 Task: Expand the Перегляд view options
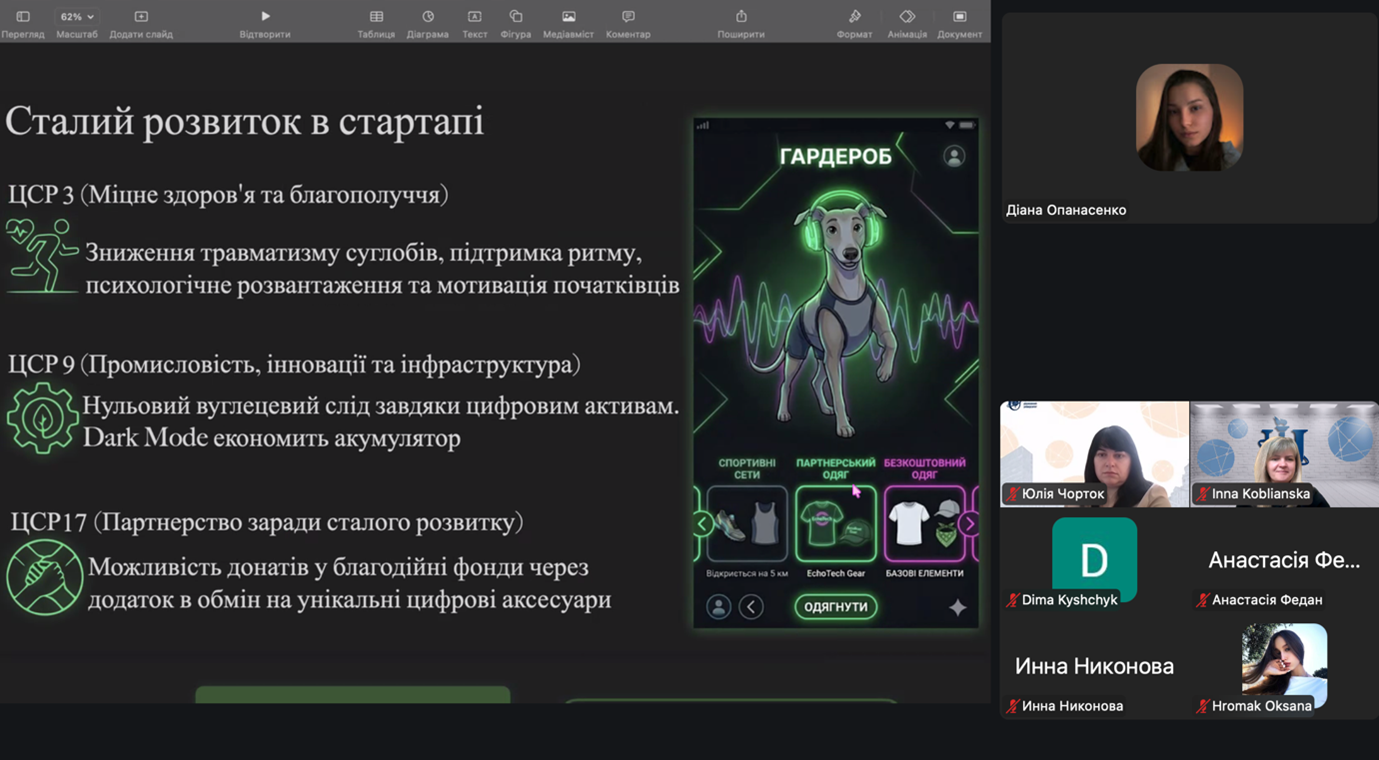click(x=22, y=17)
